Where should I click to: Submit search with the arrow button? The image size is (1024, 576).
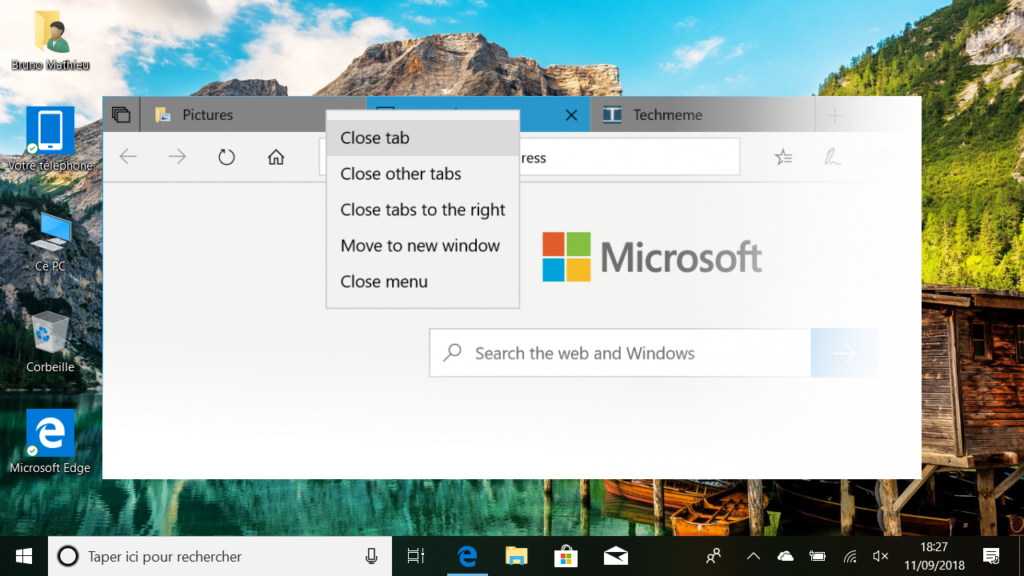(x=844, y=353)
